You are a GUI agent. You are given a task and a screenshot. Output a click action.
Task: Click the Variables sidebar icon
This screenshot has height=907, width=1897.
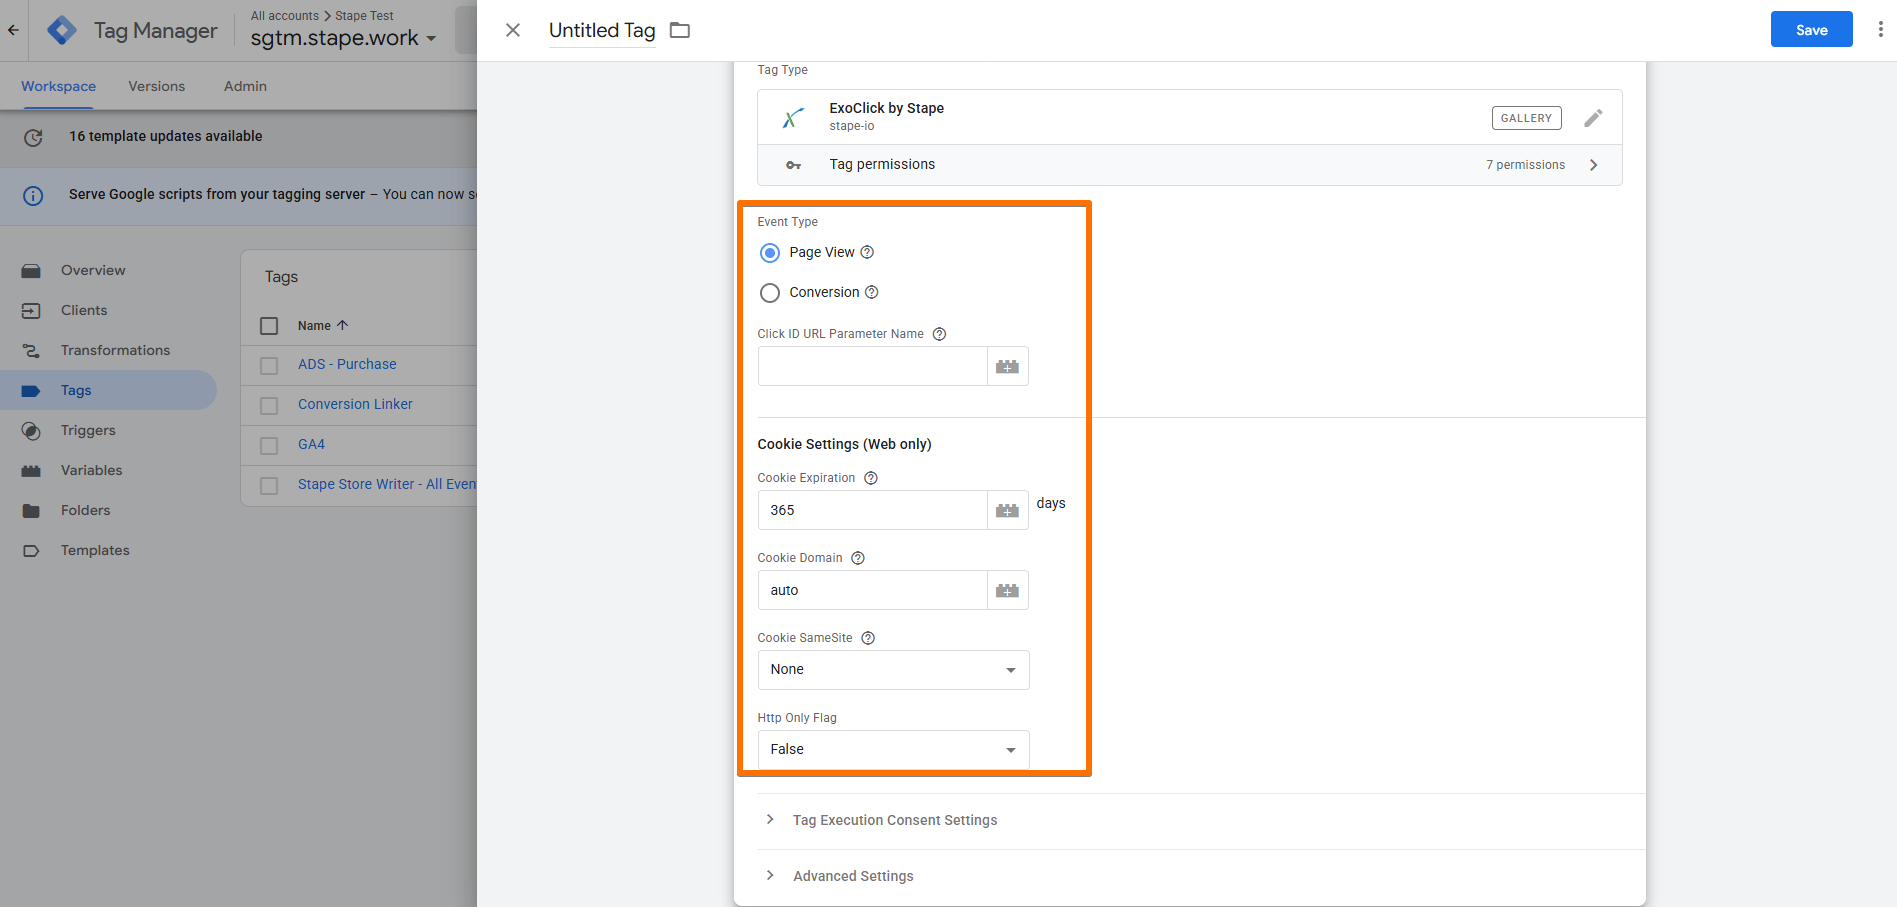pyautogui.click(x=31, y=471)
